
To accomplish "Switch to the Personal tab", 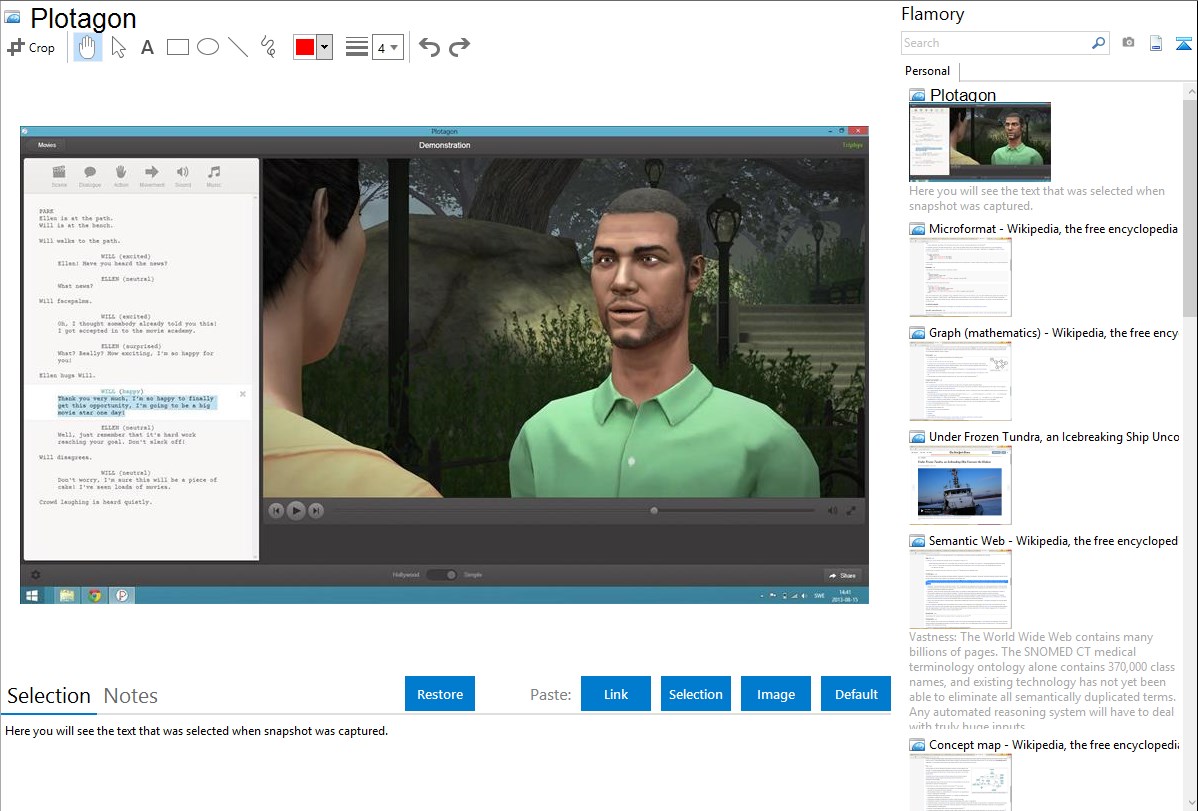I will point(928,71).
